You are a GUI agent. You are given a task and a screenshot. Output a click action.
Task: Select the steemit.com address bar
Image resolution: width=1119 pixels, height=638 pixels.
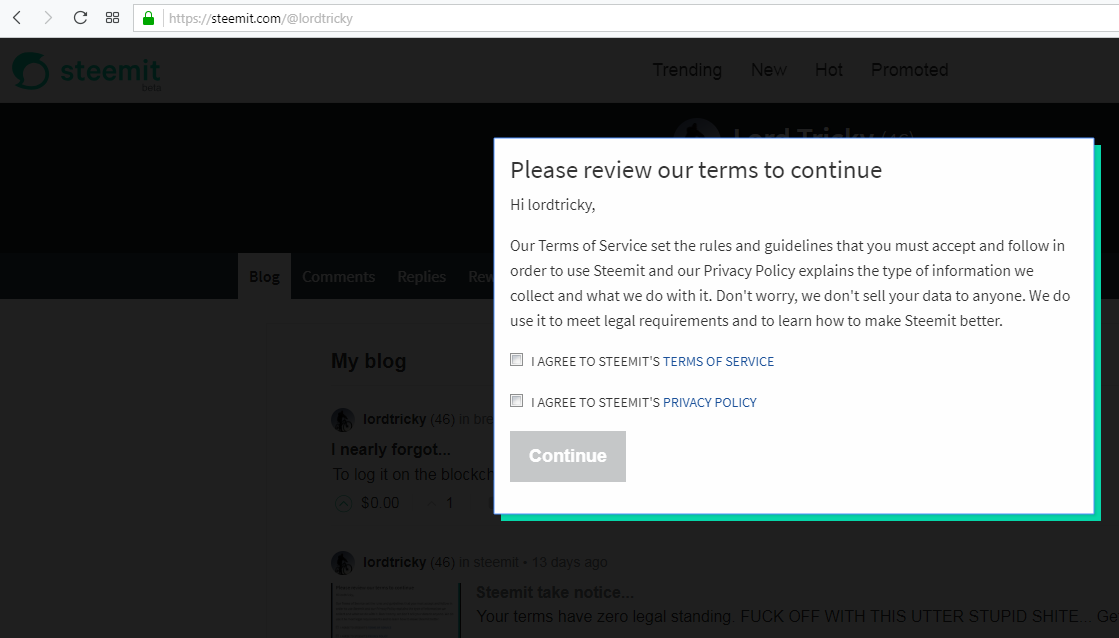628,19
